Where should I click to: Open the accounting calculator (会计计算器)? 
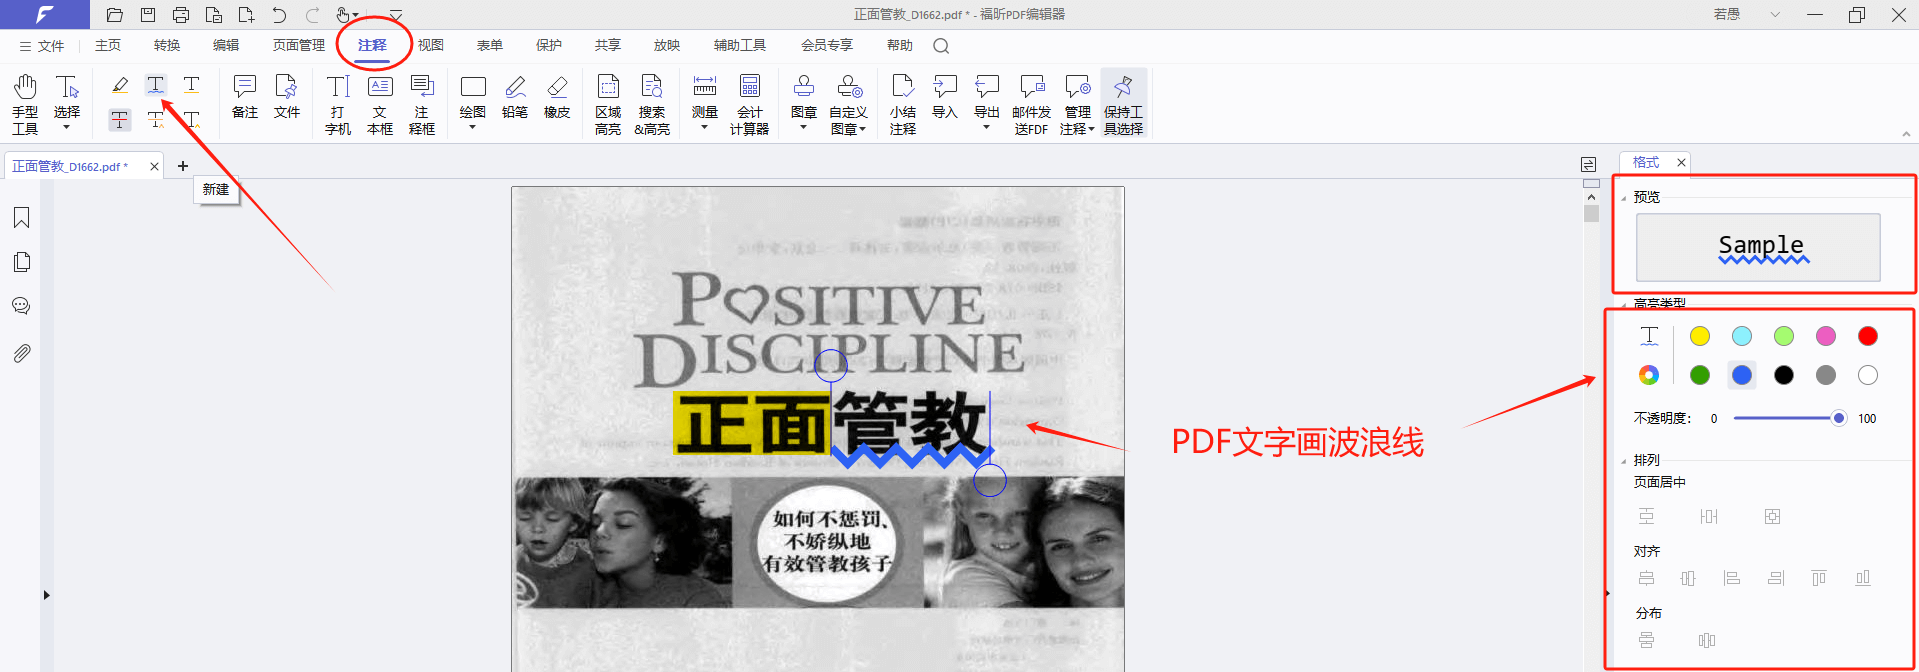pyautogui.click(x=750, y=104)
